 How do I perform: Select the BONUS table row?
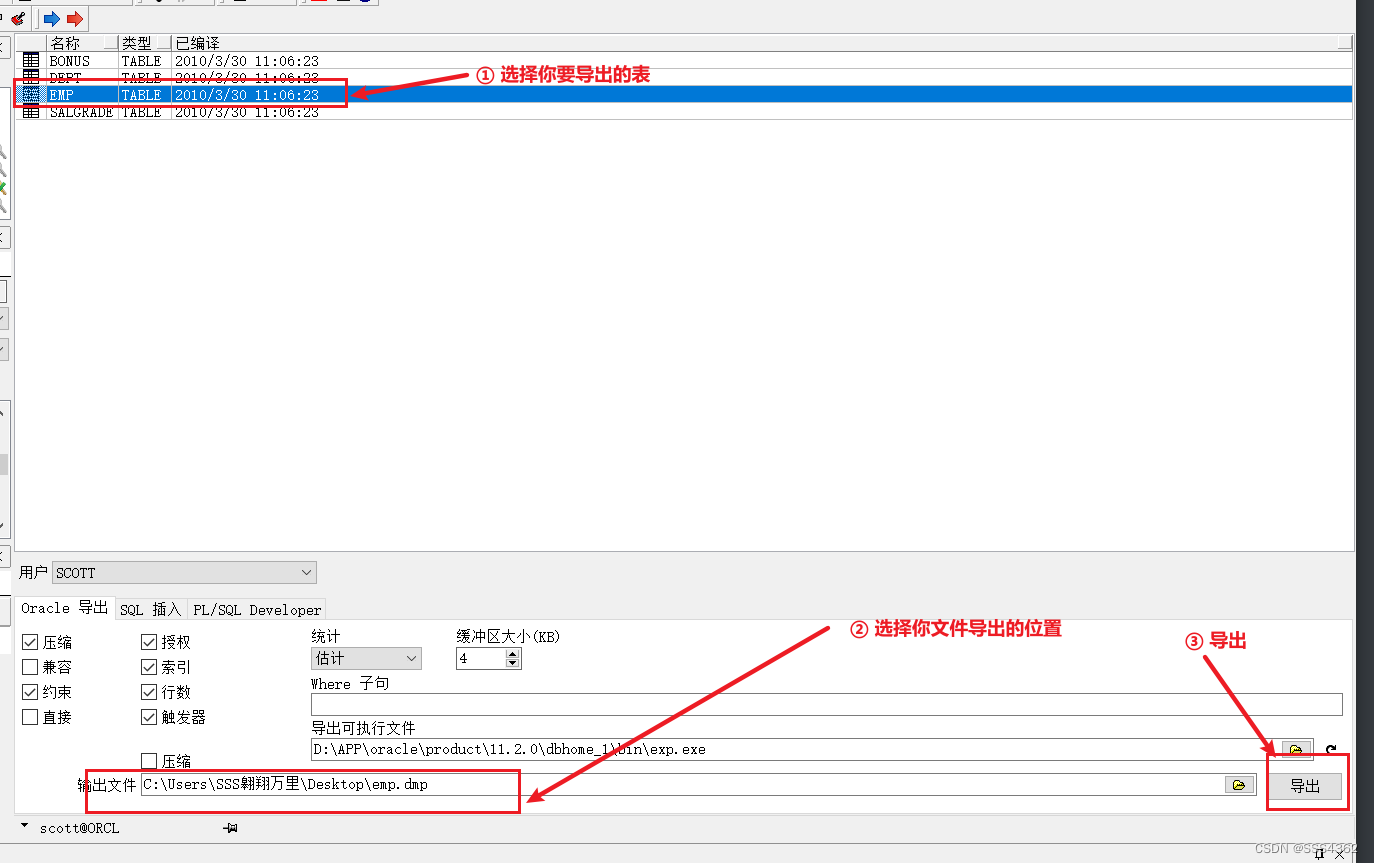[x=684, y=61]
